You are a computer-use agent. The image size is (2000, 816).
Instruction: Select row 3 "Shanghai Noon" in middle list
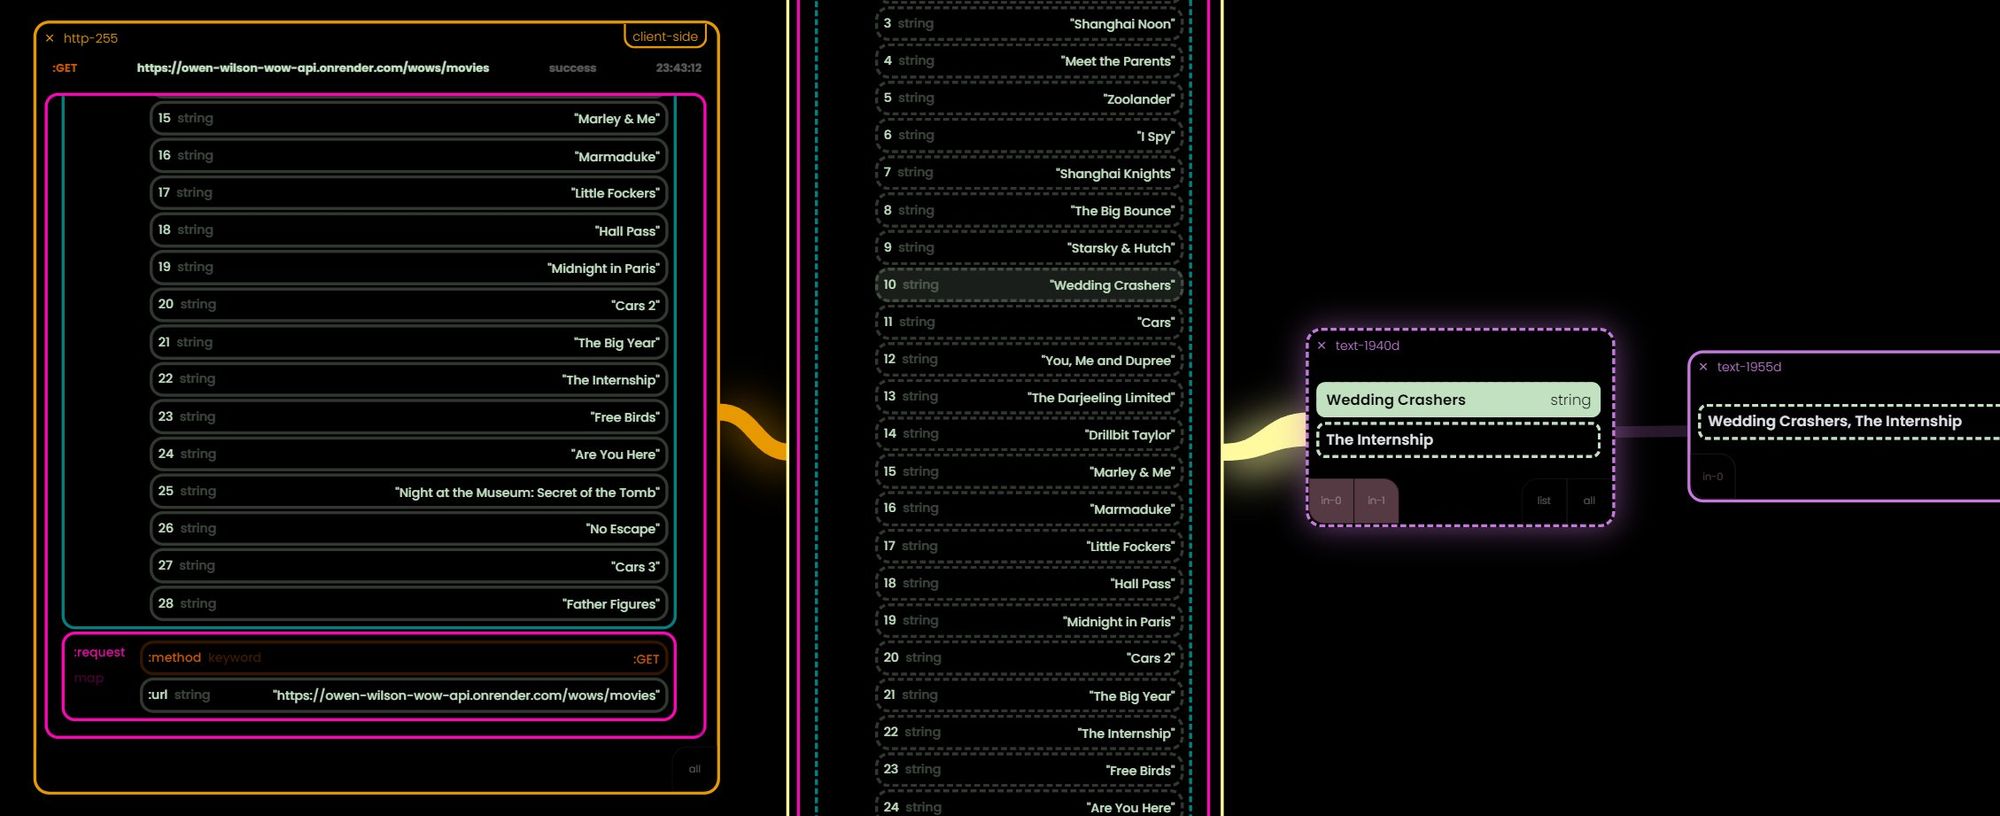1029,24
